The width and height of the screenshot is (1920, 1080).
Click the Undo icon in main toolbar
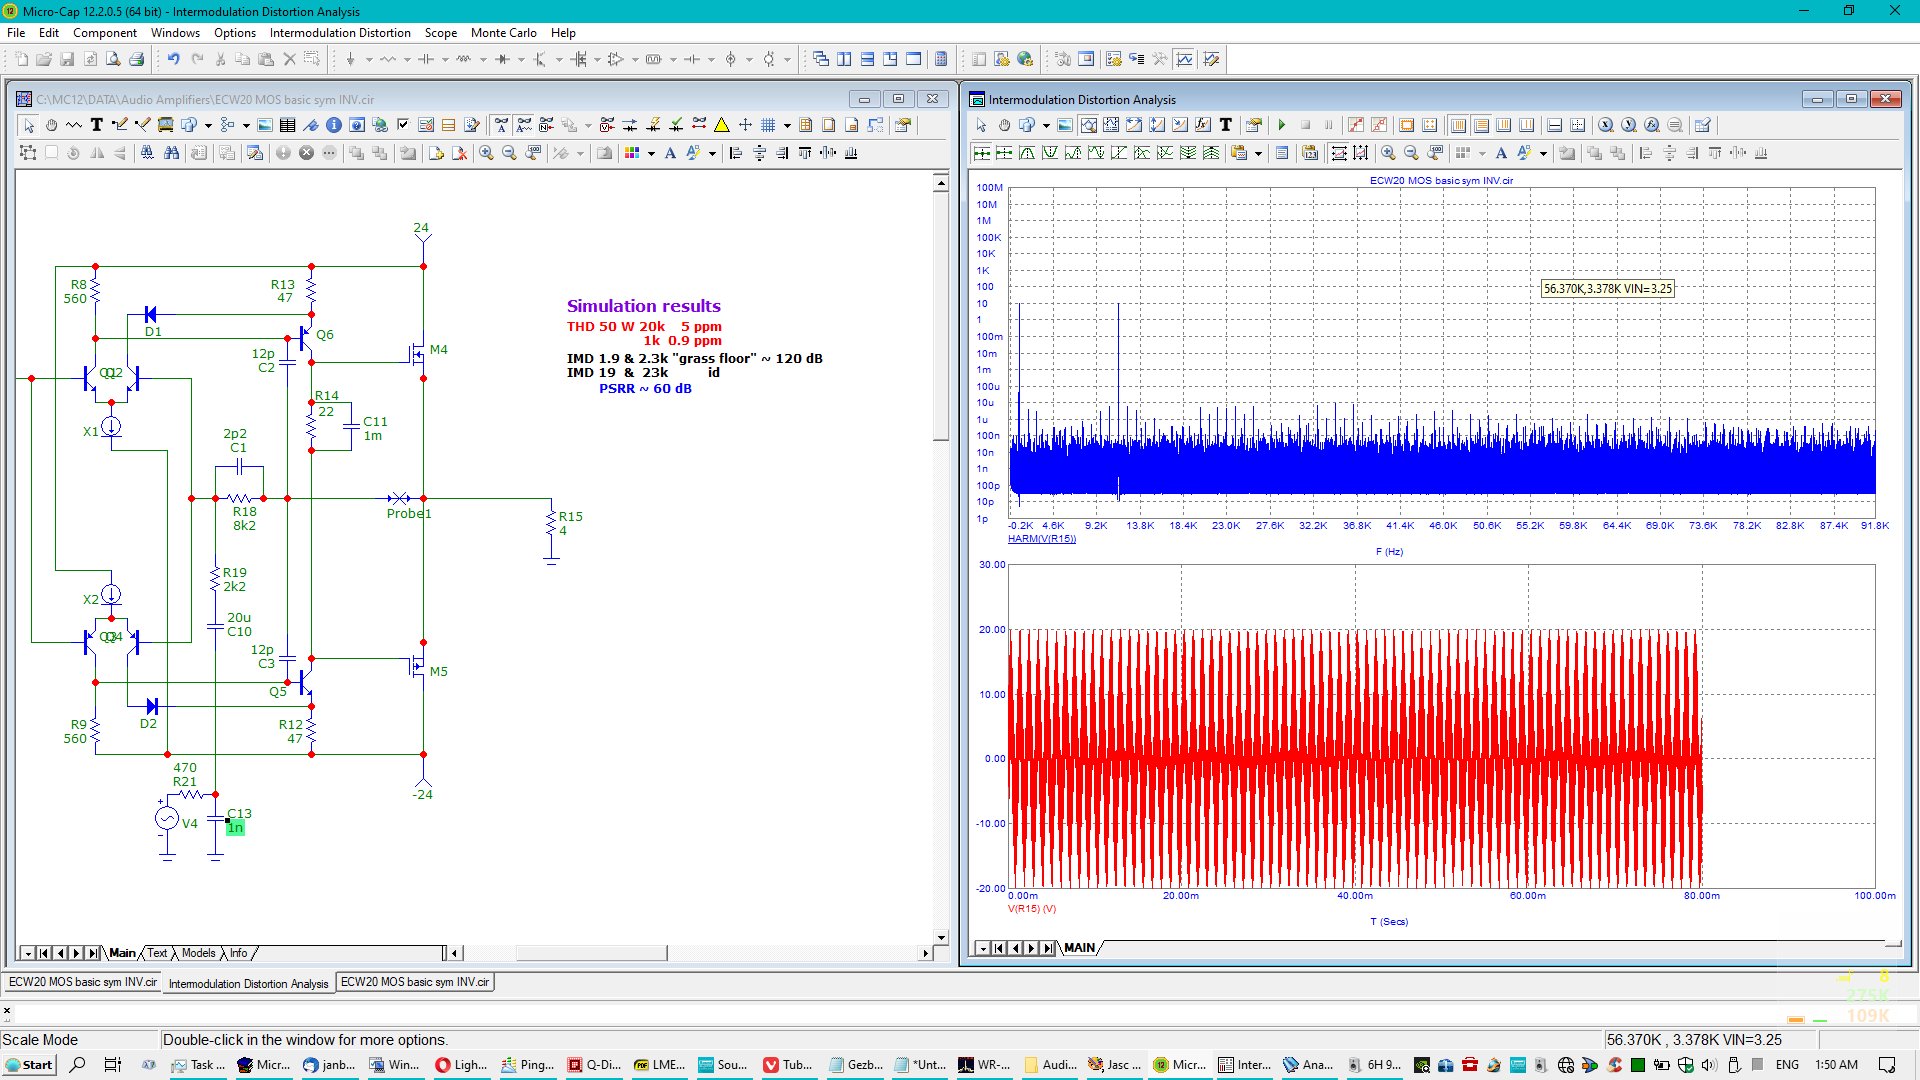[173, 59]
